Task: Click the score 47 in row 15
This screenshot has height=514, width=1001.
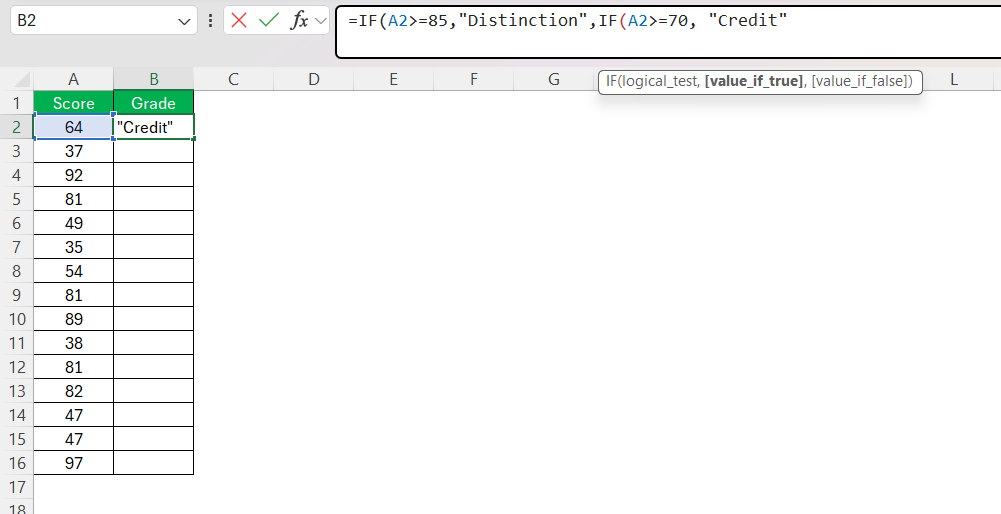Action: pyautogui.click(x=73, y=439)
